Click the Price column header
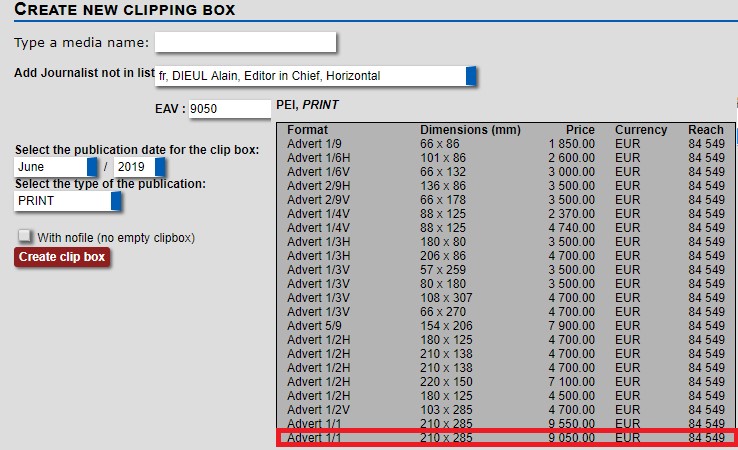Image resolution: width=738 pixels, height=450 pixels. click(579, 130)
